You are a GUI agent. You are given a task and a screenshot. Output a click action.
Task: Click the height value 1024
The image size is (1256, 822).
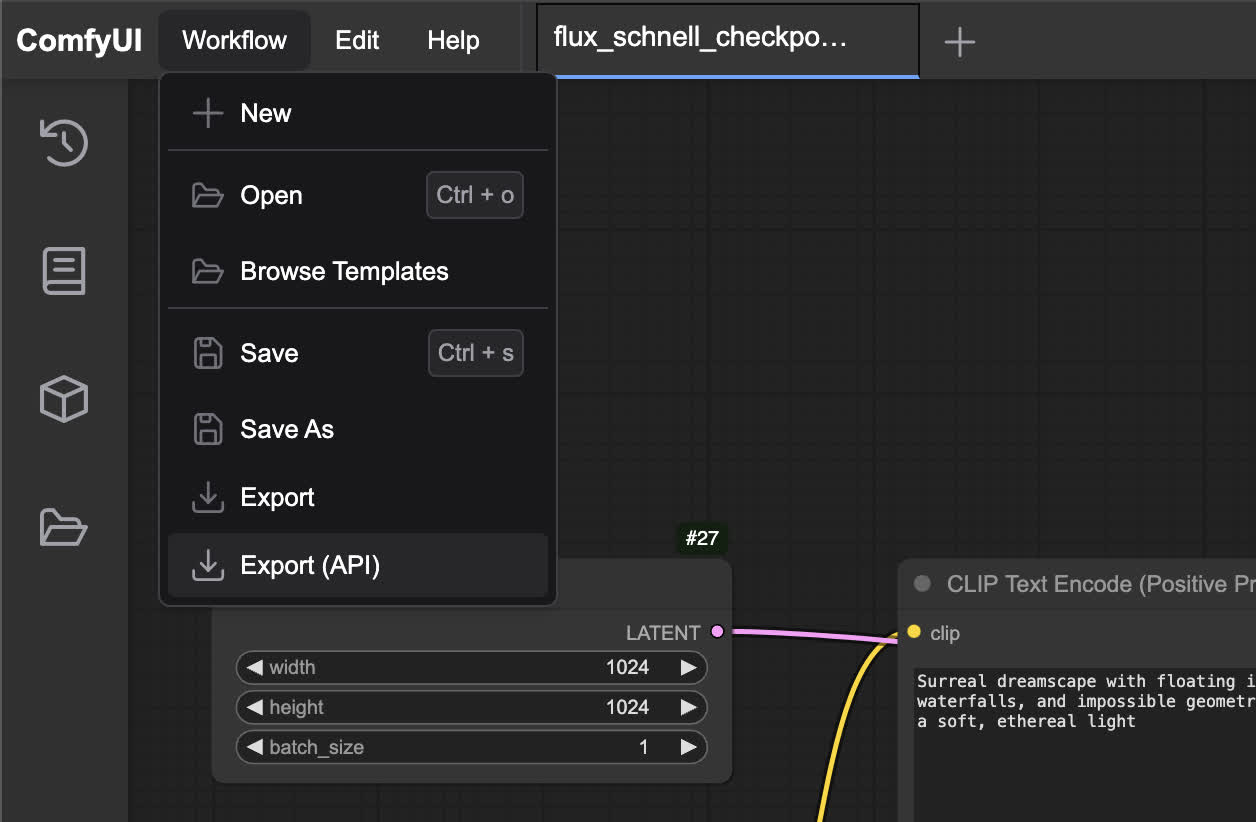click(627, 707)
